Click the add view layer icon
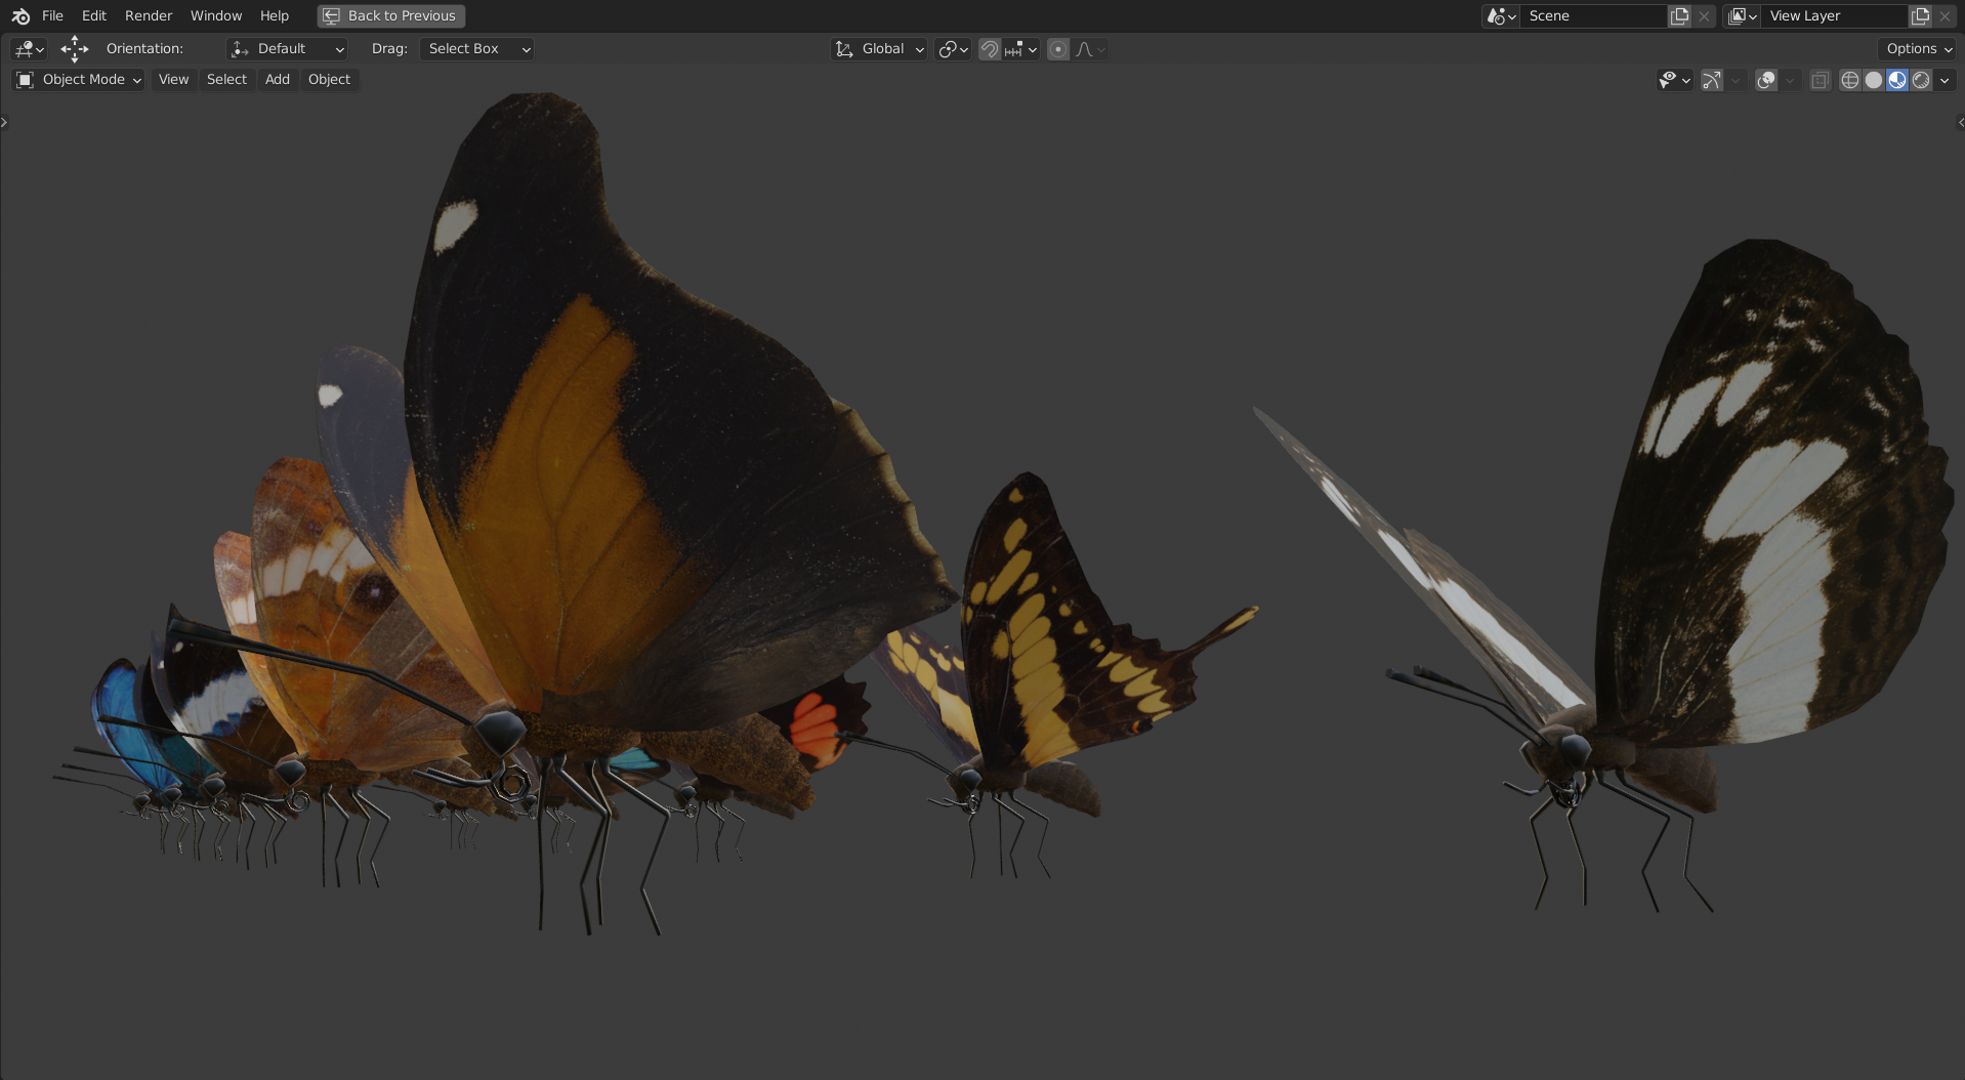The image size is (1965, 1080). 1920,16
